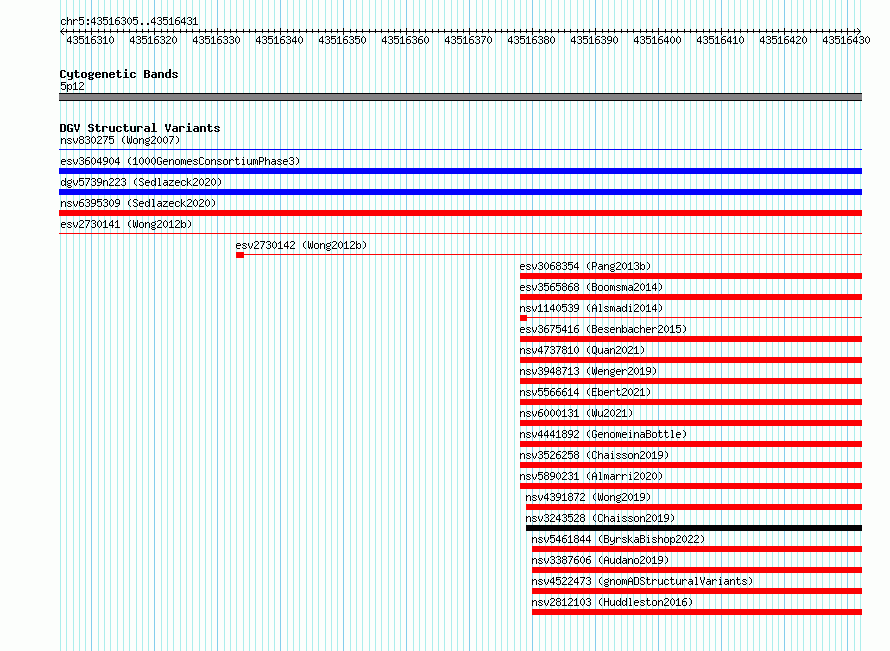Click the red bar of nsv5566614
The image size is (890, 651).
[x=691, y=402]
